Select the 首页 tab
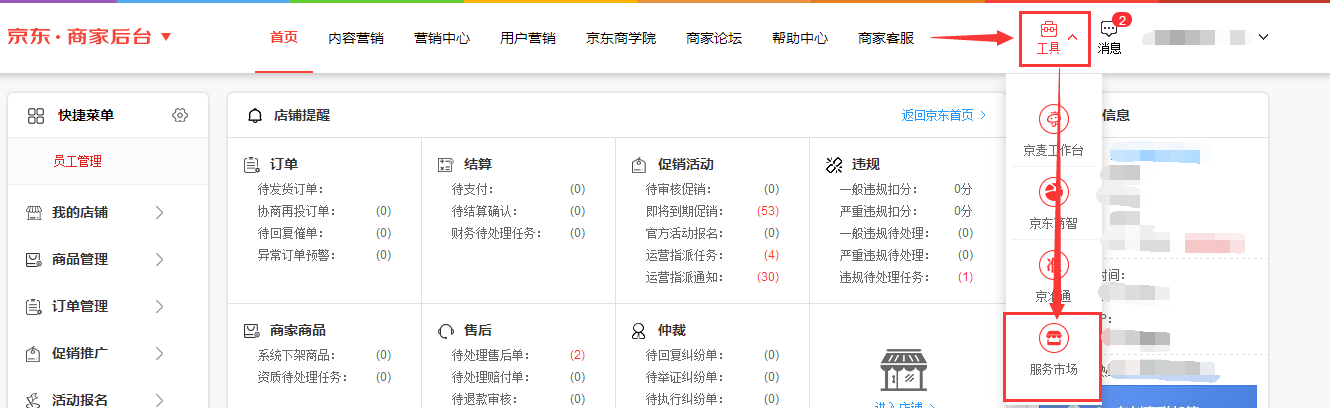The height and width of the screenshot is (408, 1330). point(284,38)
